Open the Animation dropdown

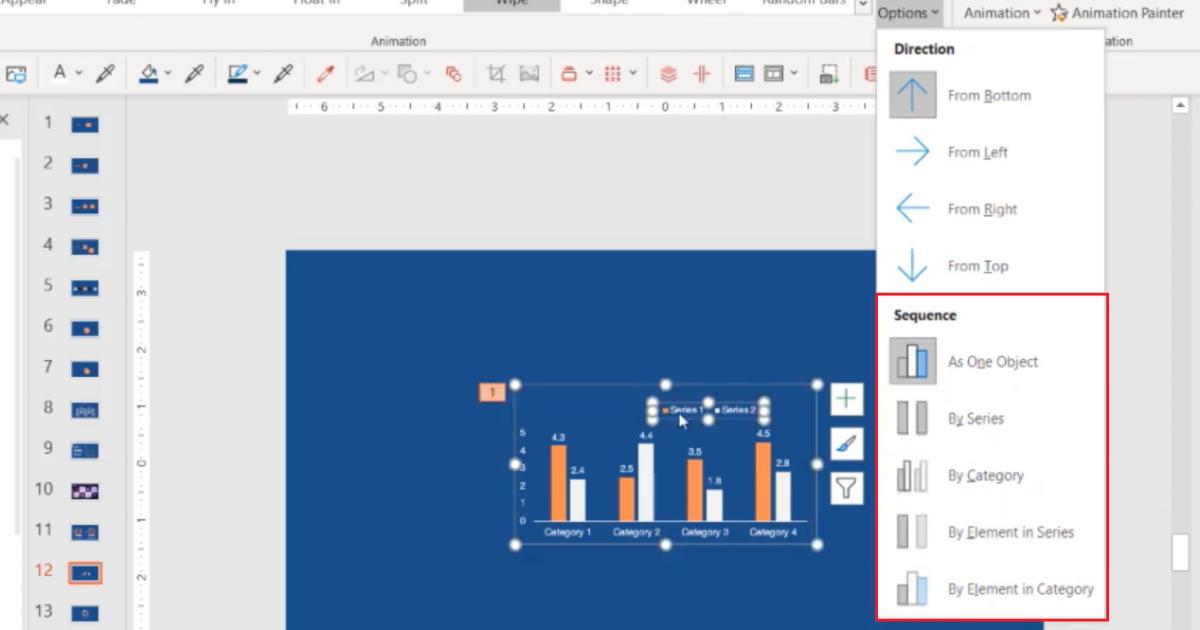pyautogui.click(x=1000, y=13)
